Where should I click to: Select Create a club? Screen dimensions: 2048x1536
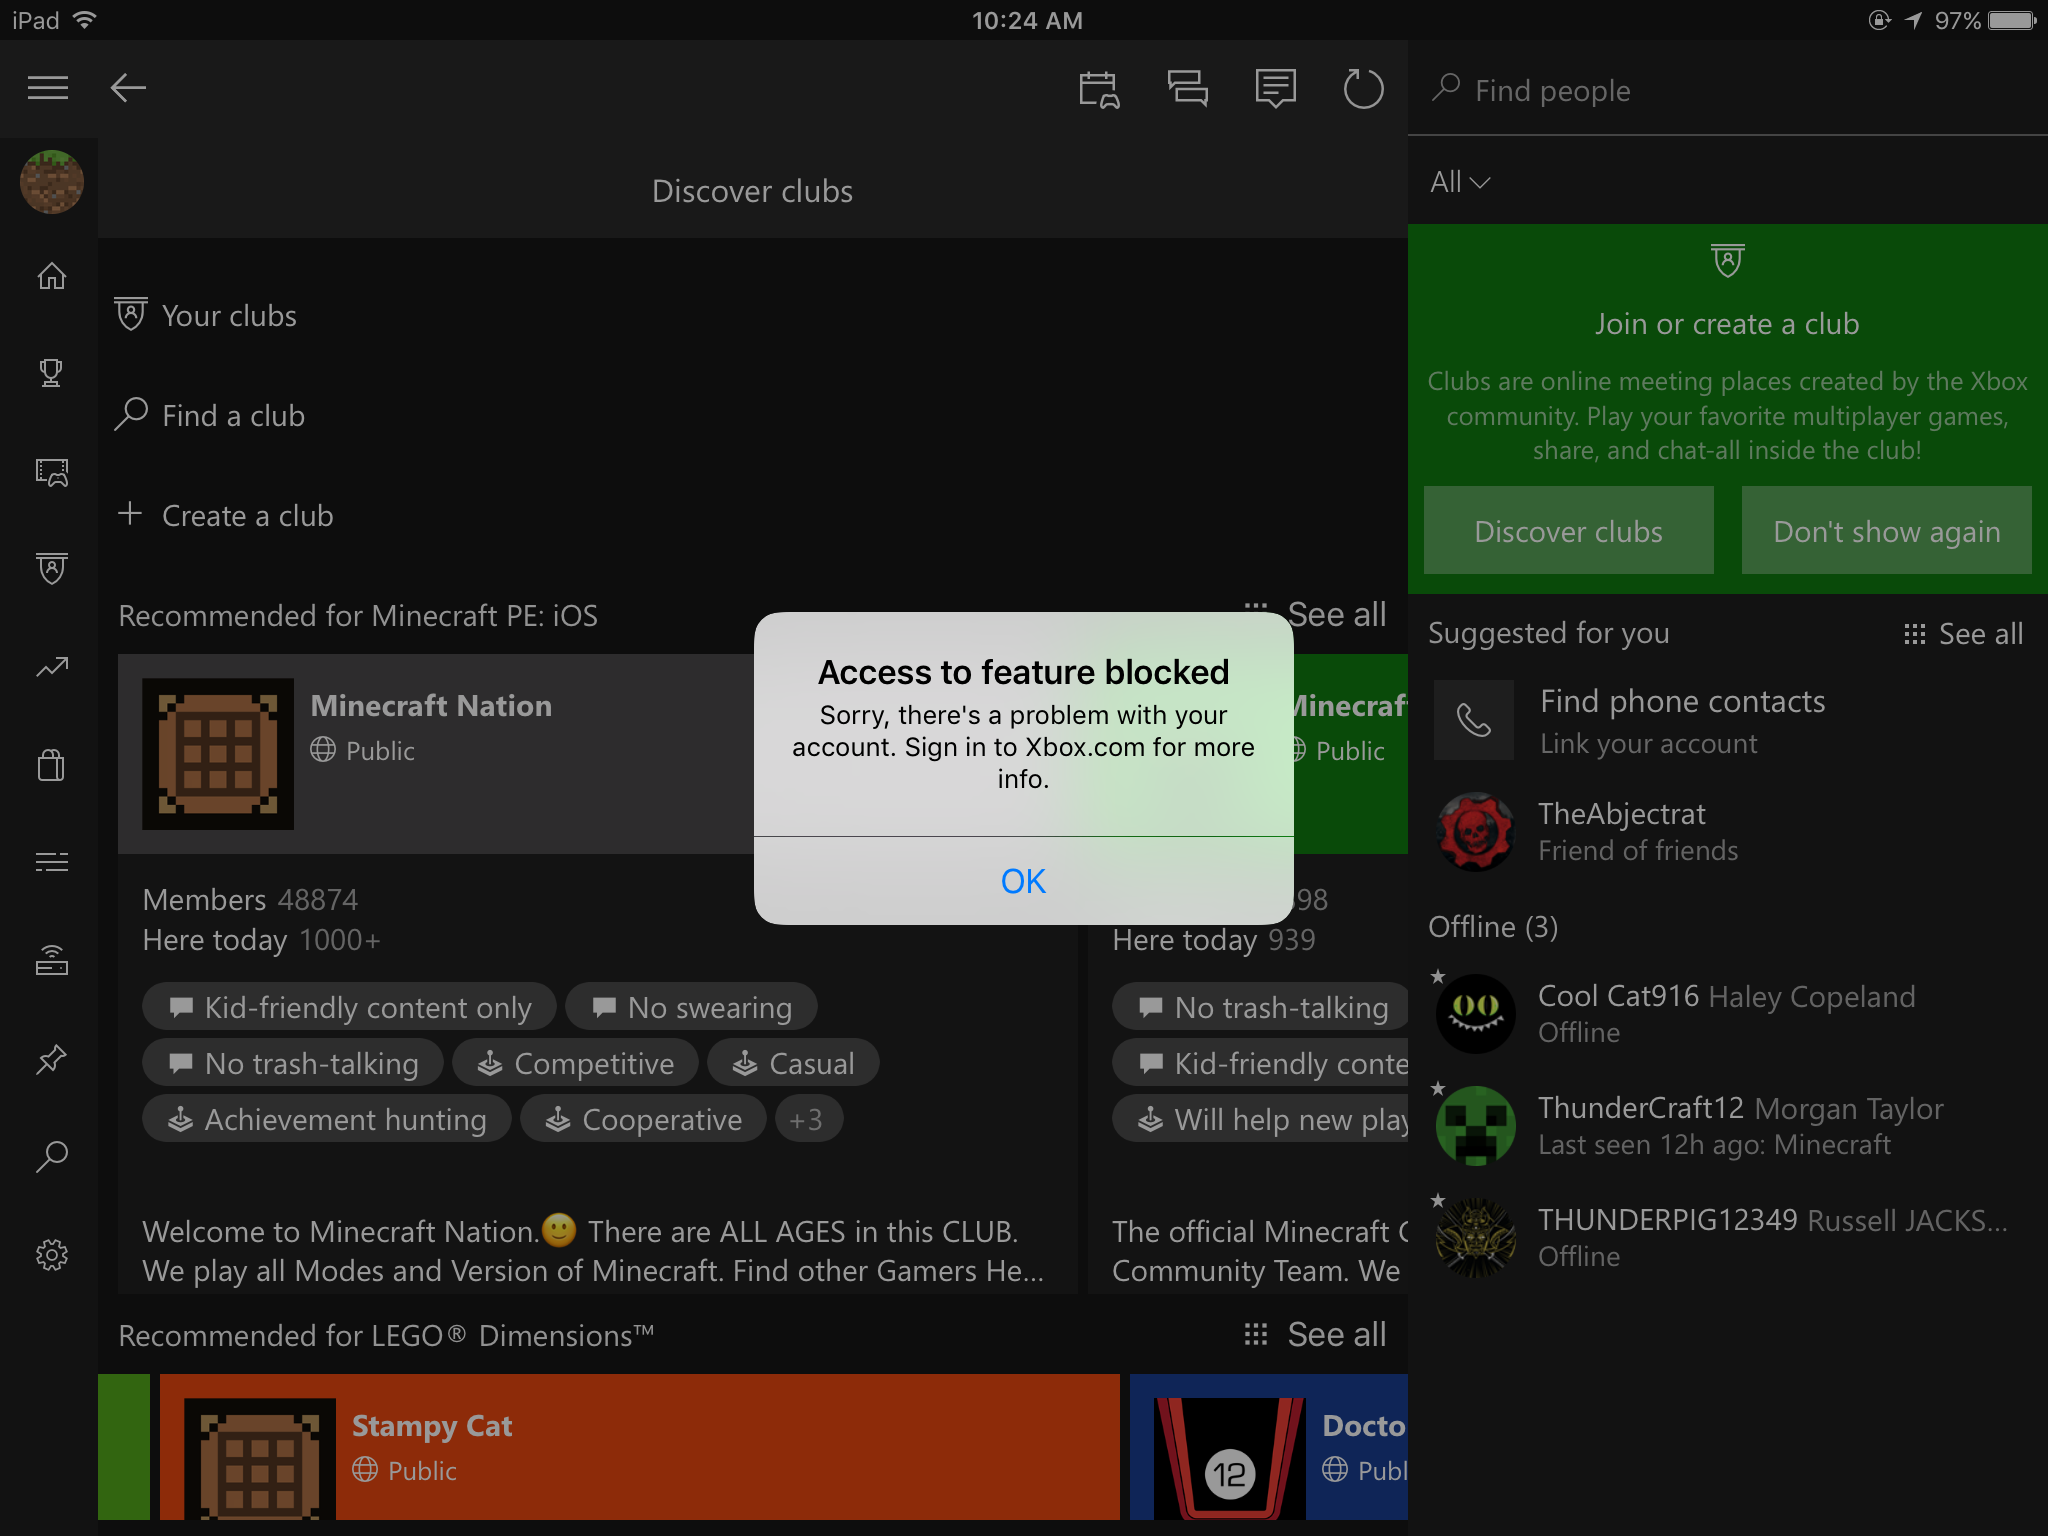225,516
